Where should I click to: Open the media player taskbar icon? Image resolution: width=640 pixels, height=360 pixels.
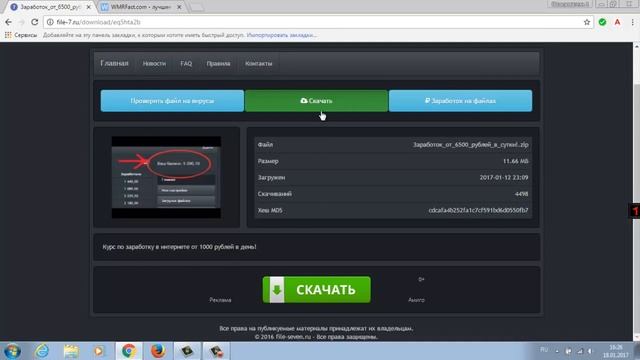tap(99, 351)
